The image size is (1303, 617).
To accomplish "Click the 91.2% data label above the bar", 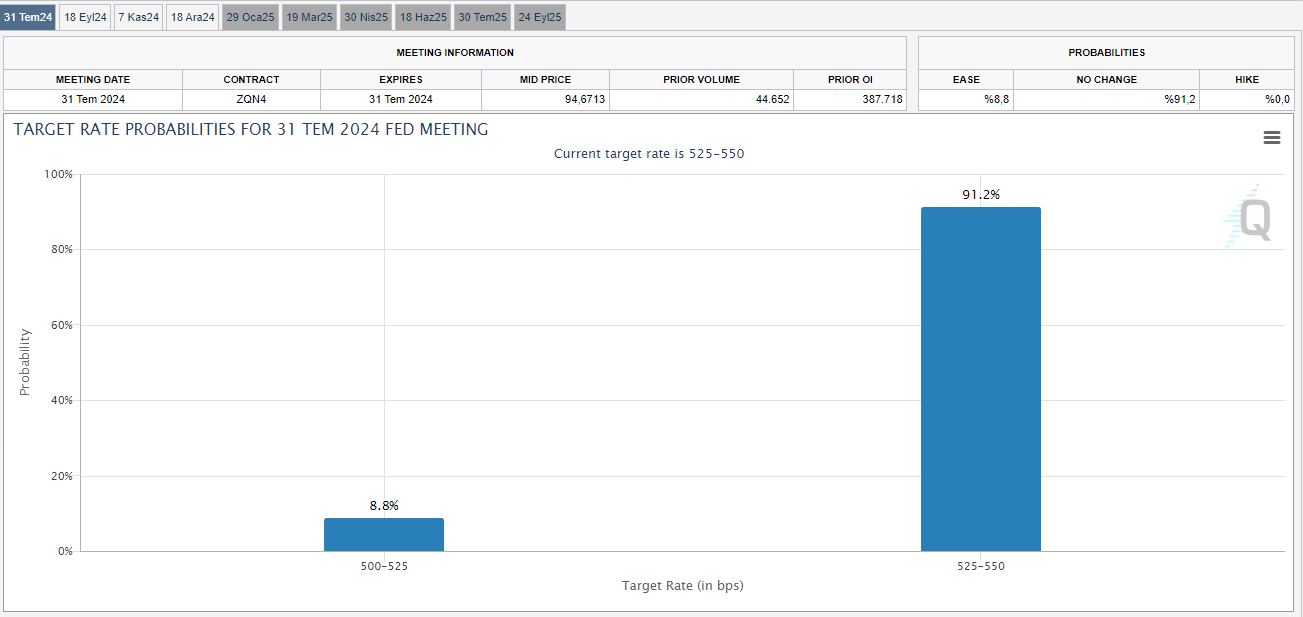I will [980, 195].
